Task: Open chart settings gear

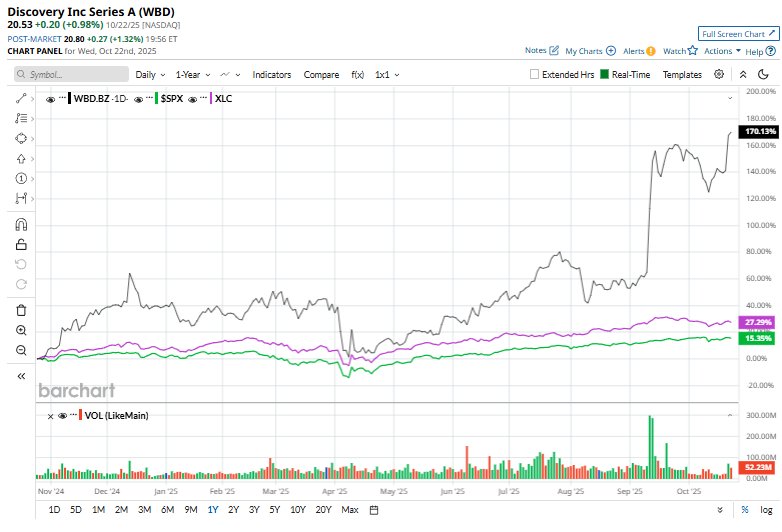Action: click(x=719, y=74)
